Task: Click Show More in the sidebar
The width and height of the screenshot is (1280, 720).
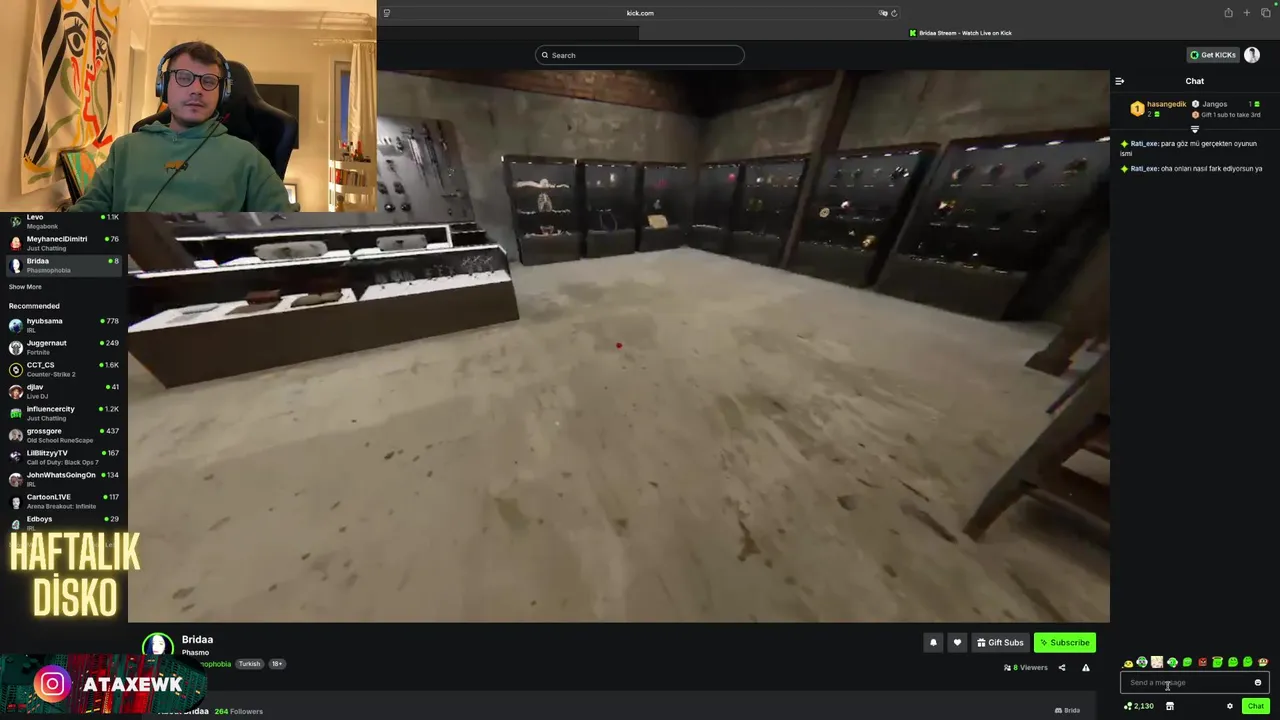Action: 25,287
